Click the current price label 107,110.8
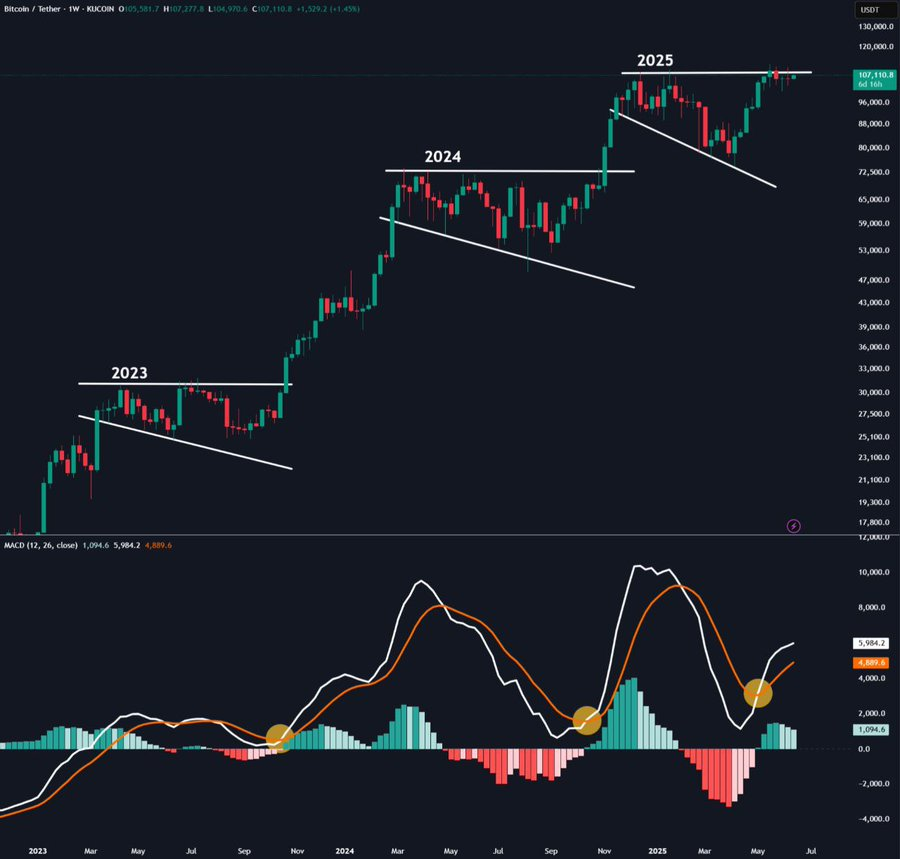The image size is (900, 859). tap(875, 75)
